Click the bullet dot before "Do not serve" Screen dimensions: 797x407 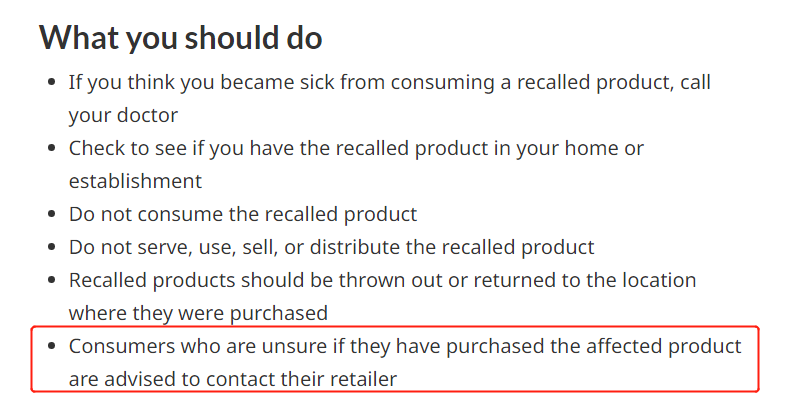(x=51, y=247)
